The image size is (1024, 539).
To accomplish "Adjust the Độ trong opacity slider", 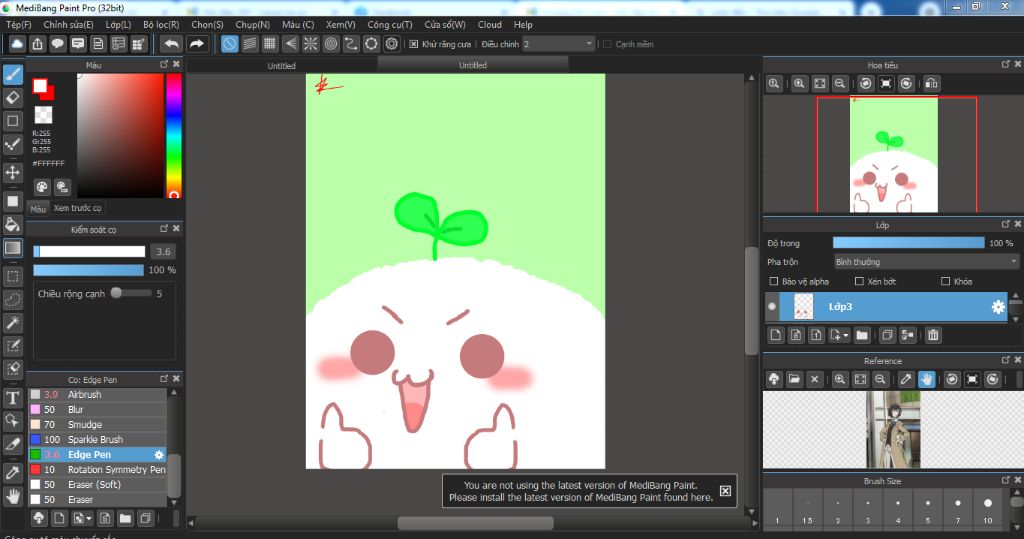I will (x=908, y=243).
